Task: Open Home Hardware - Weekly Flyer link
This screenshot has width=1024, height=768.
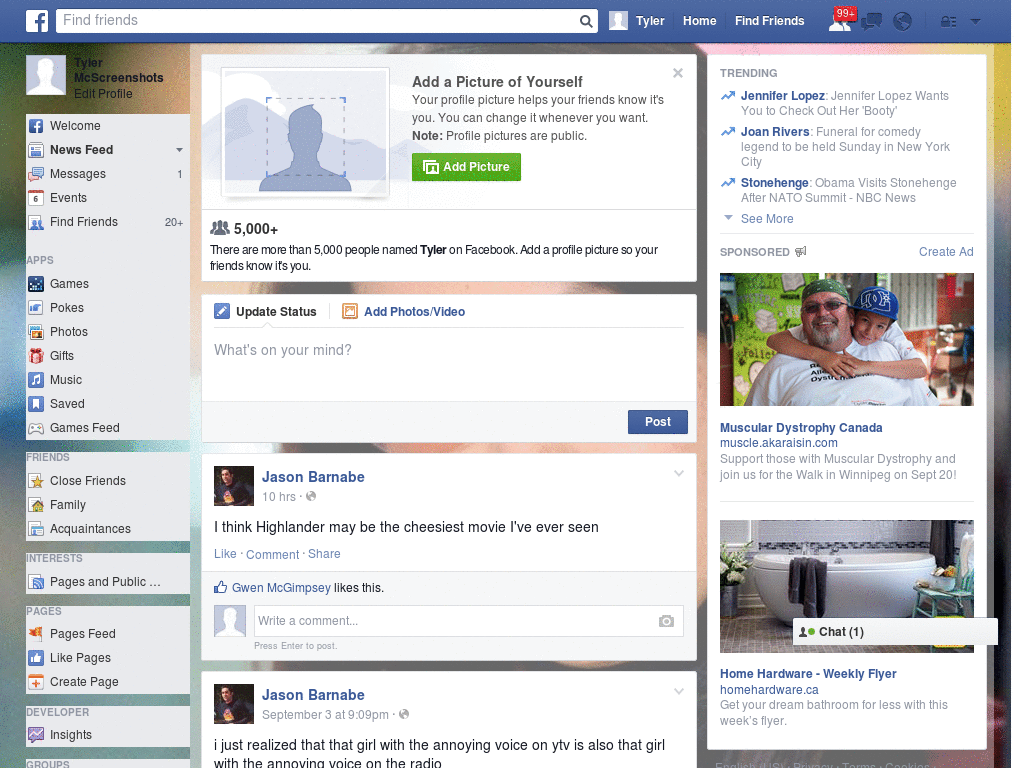Action: [x=808, y=674]
